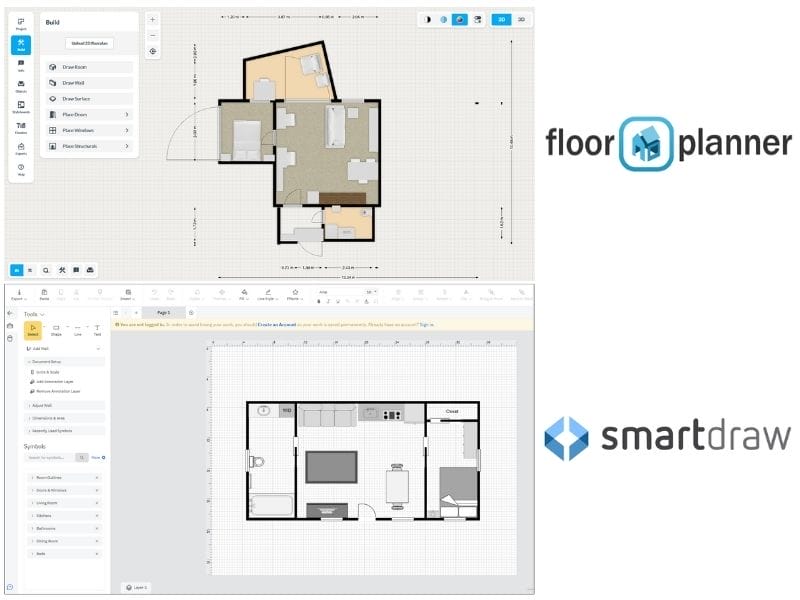The width and height of the screenshot is (800, 600).
Task: Select the Line tool in SmartDraw
Action: click(x=77, y=328)
